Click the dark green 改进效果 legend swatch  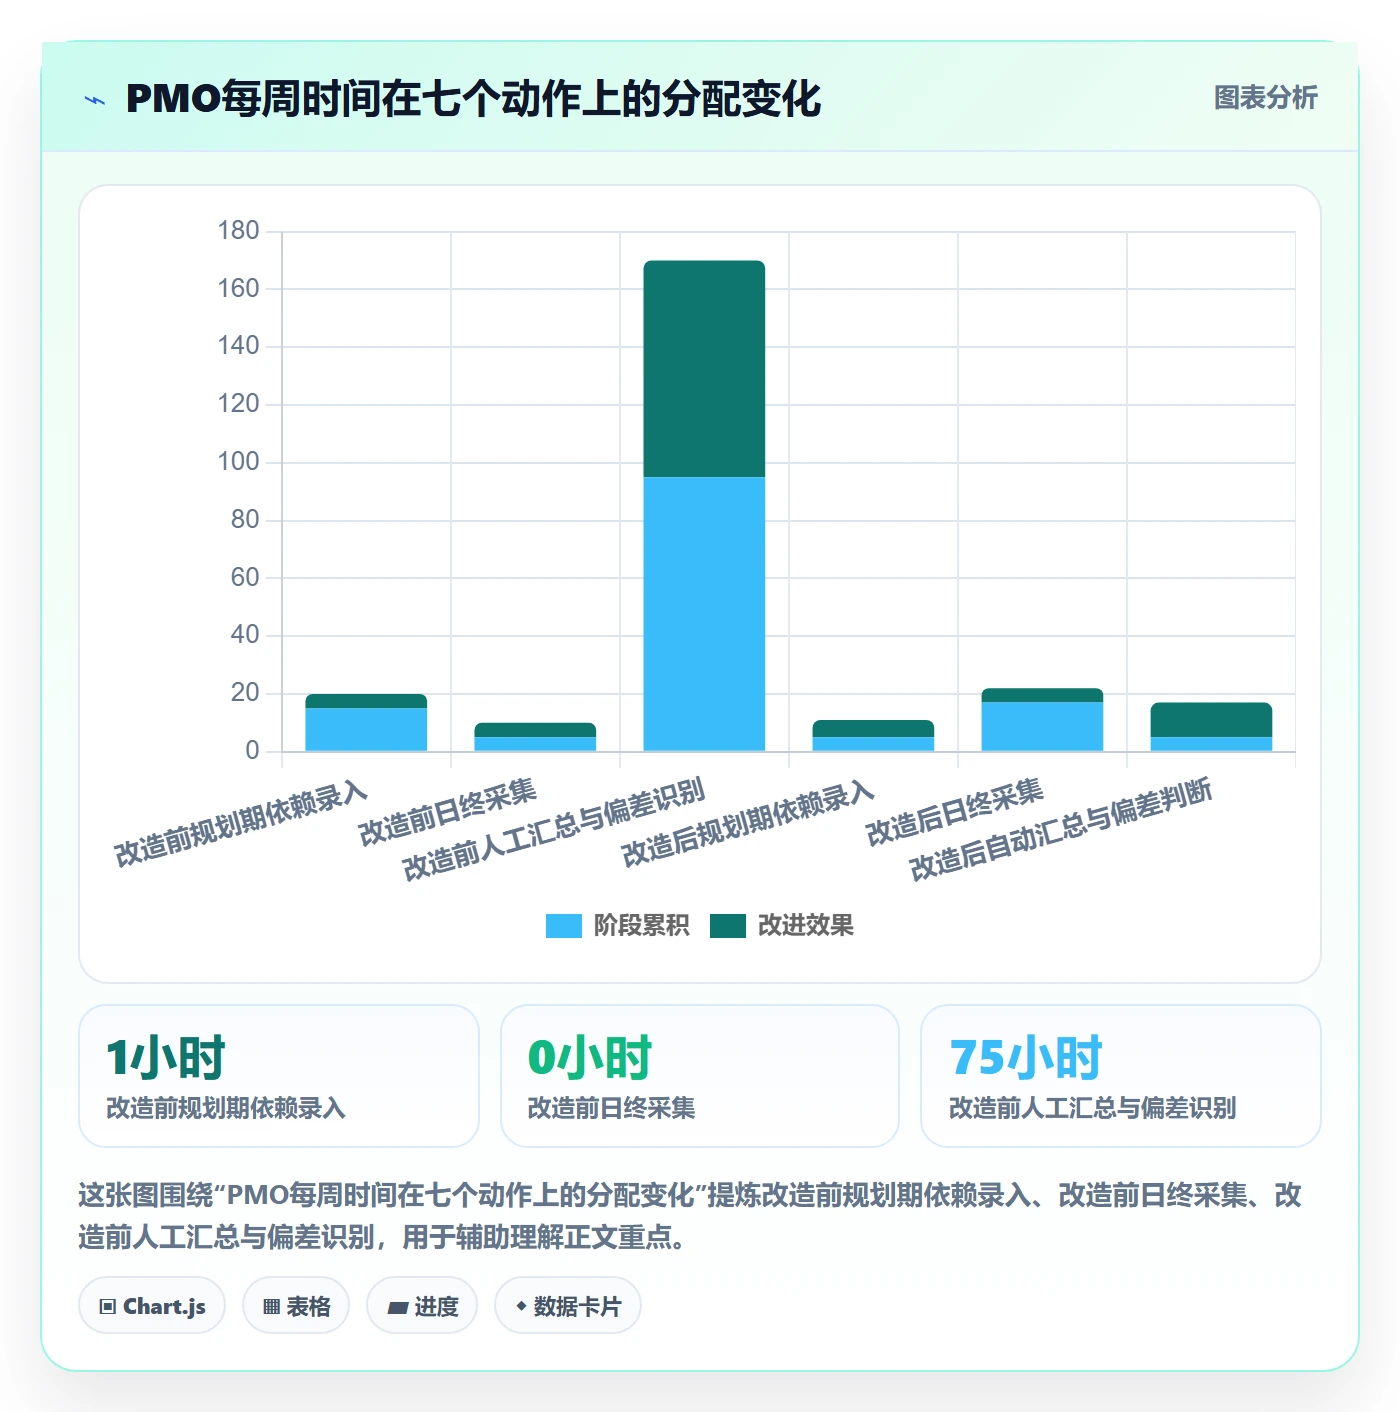coord(728,926)
